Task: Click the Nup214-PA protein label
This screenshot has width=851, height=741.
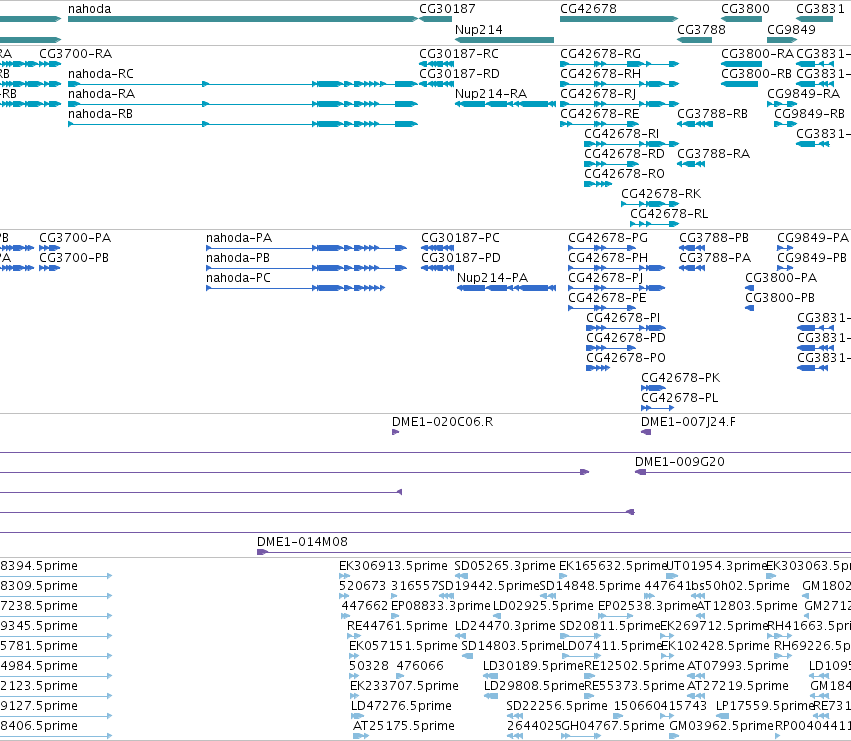Action: point(492,278)
